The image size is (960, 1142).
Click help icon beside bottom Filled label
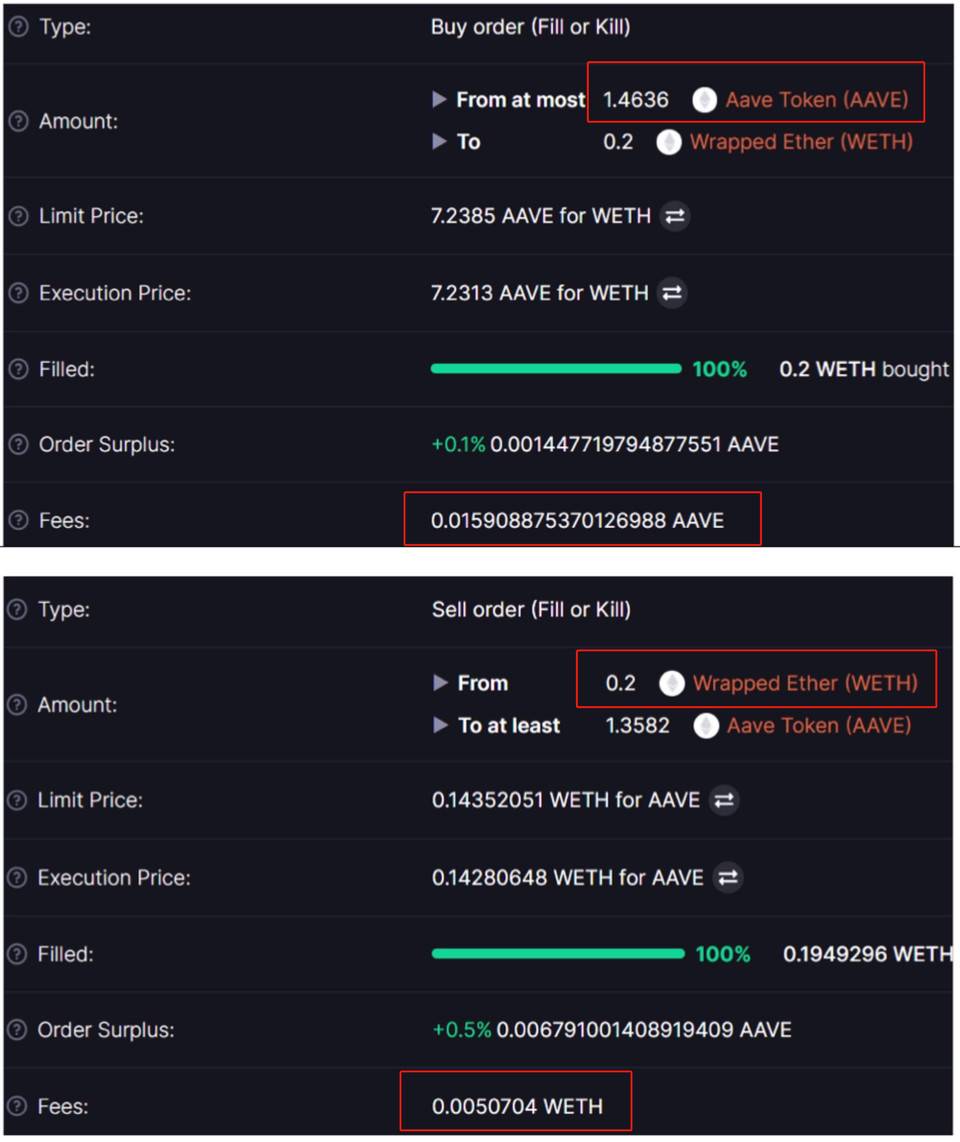[x=18, y=954]
